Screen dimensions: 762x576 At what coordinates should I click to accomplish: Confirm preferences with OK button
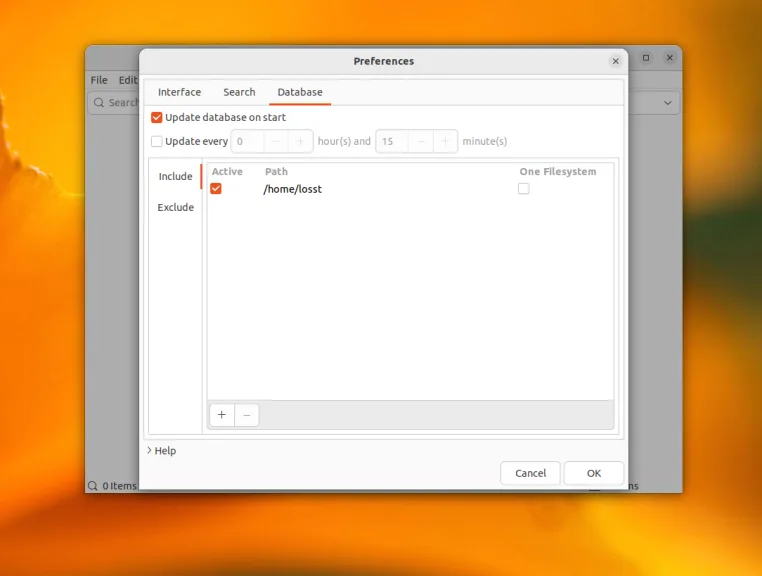(593, 473)
